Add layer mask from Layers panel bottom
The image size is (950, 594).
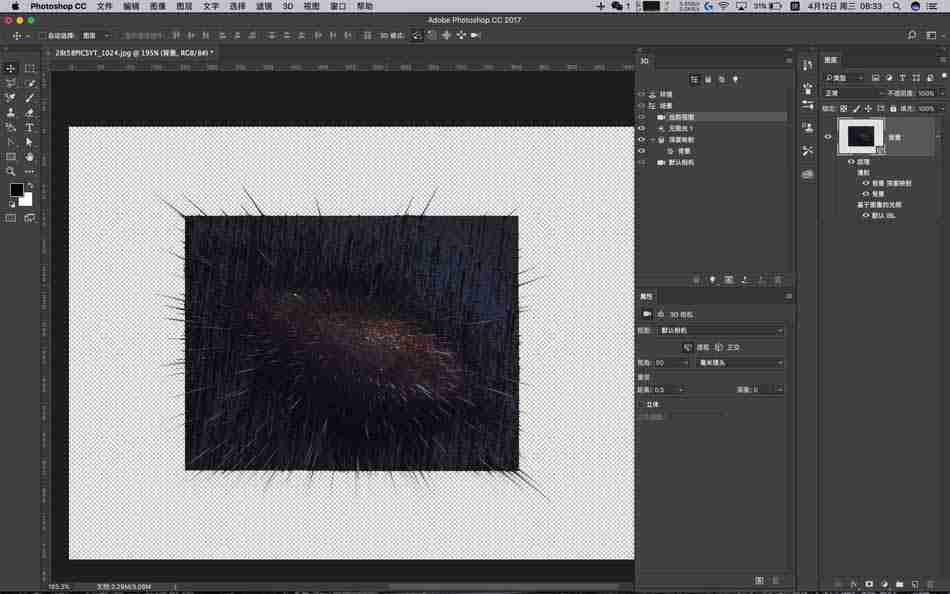tap(869, 584)
